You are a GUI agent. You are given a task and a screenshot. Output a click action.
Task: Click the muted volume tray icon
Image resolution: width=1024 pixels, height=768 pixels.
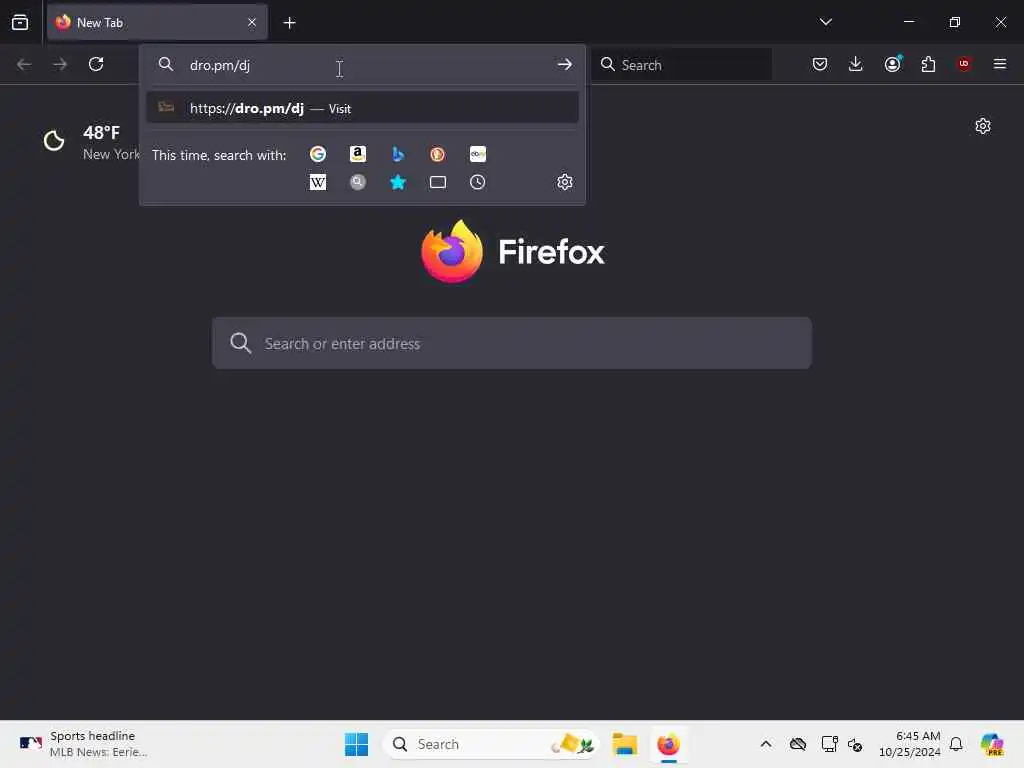click(855, 744)
